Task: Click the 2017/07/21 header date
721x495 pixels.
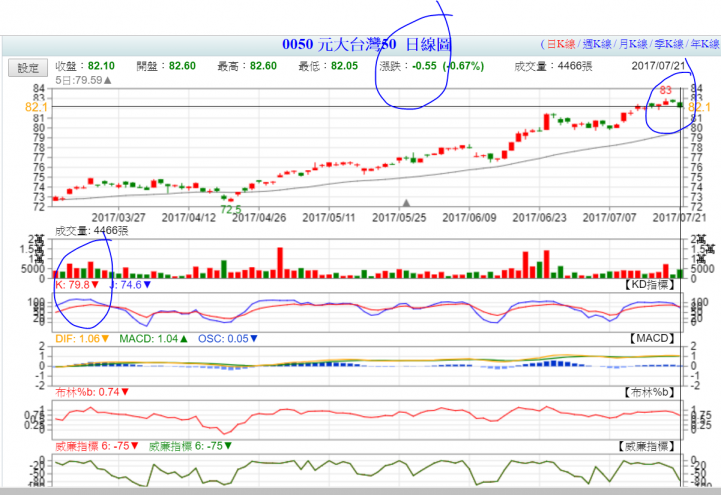Action: [x=658, y=66]
